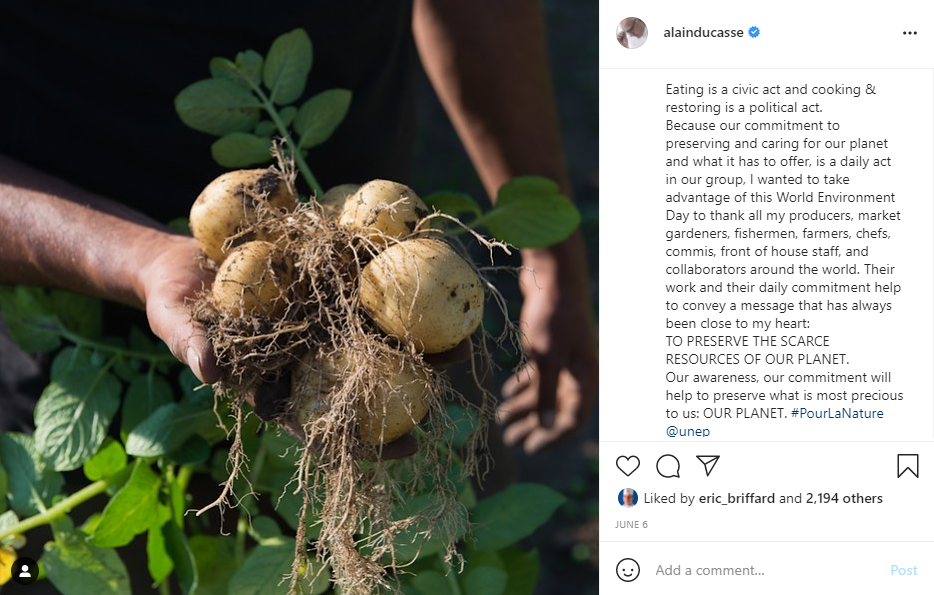Like the post with the heart icon
The height and width of the screenshot is (595, 934).
click(x=627, y=466)
